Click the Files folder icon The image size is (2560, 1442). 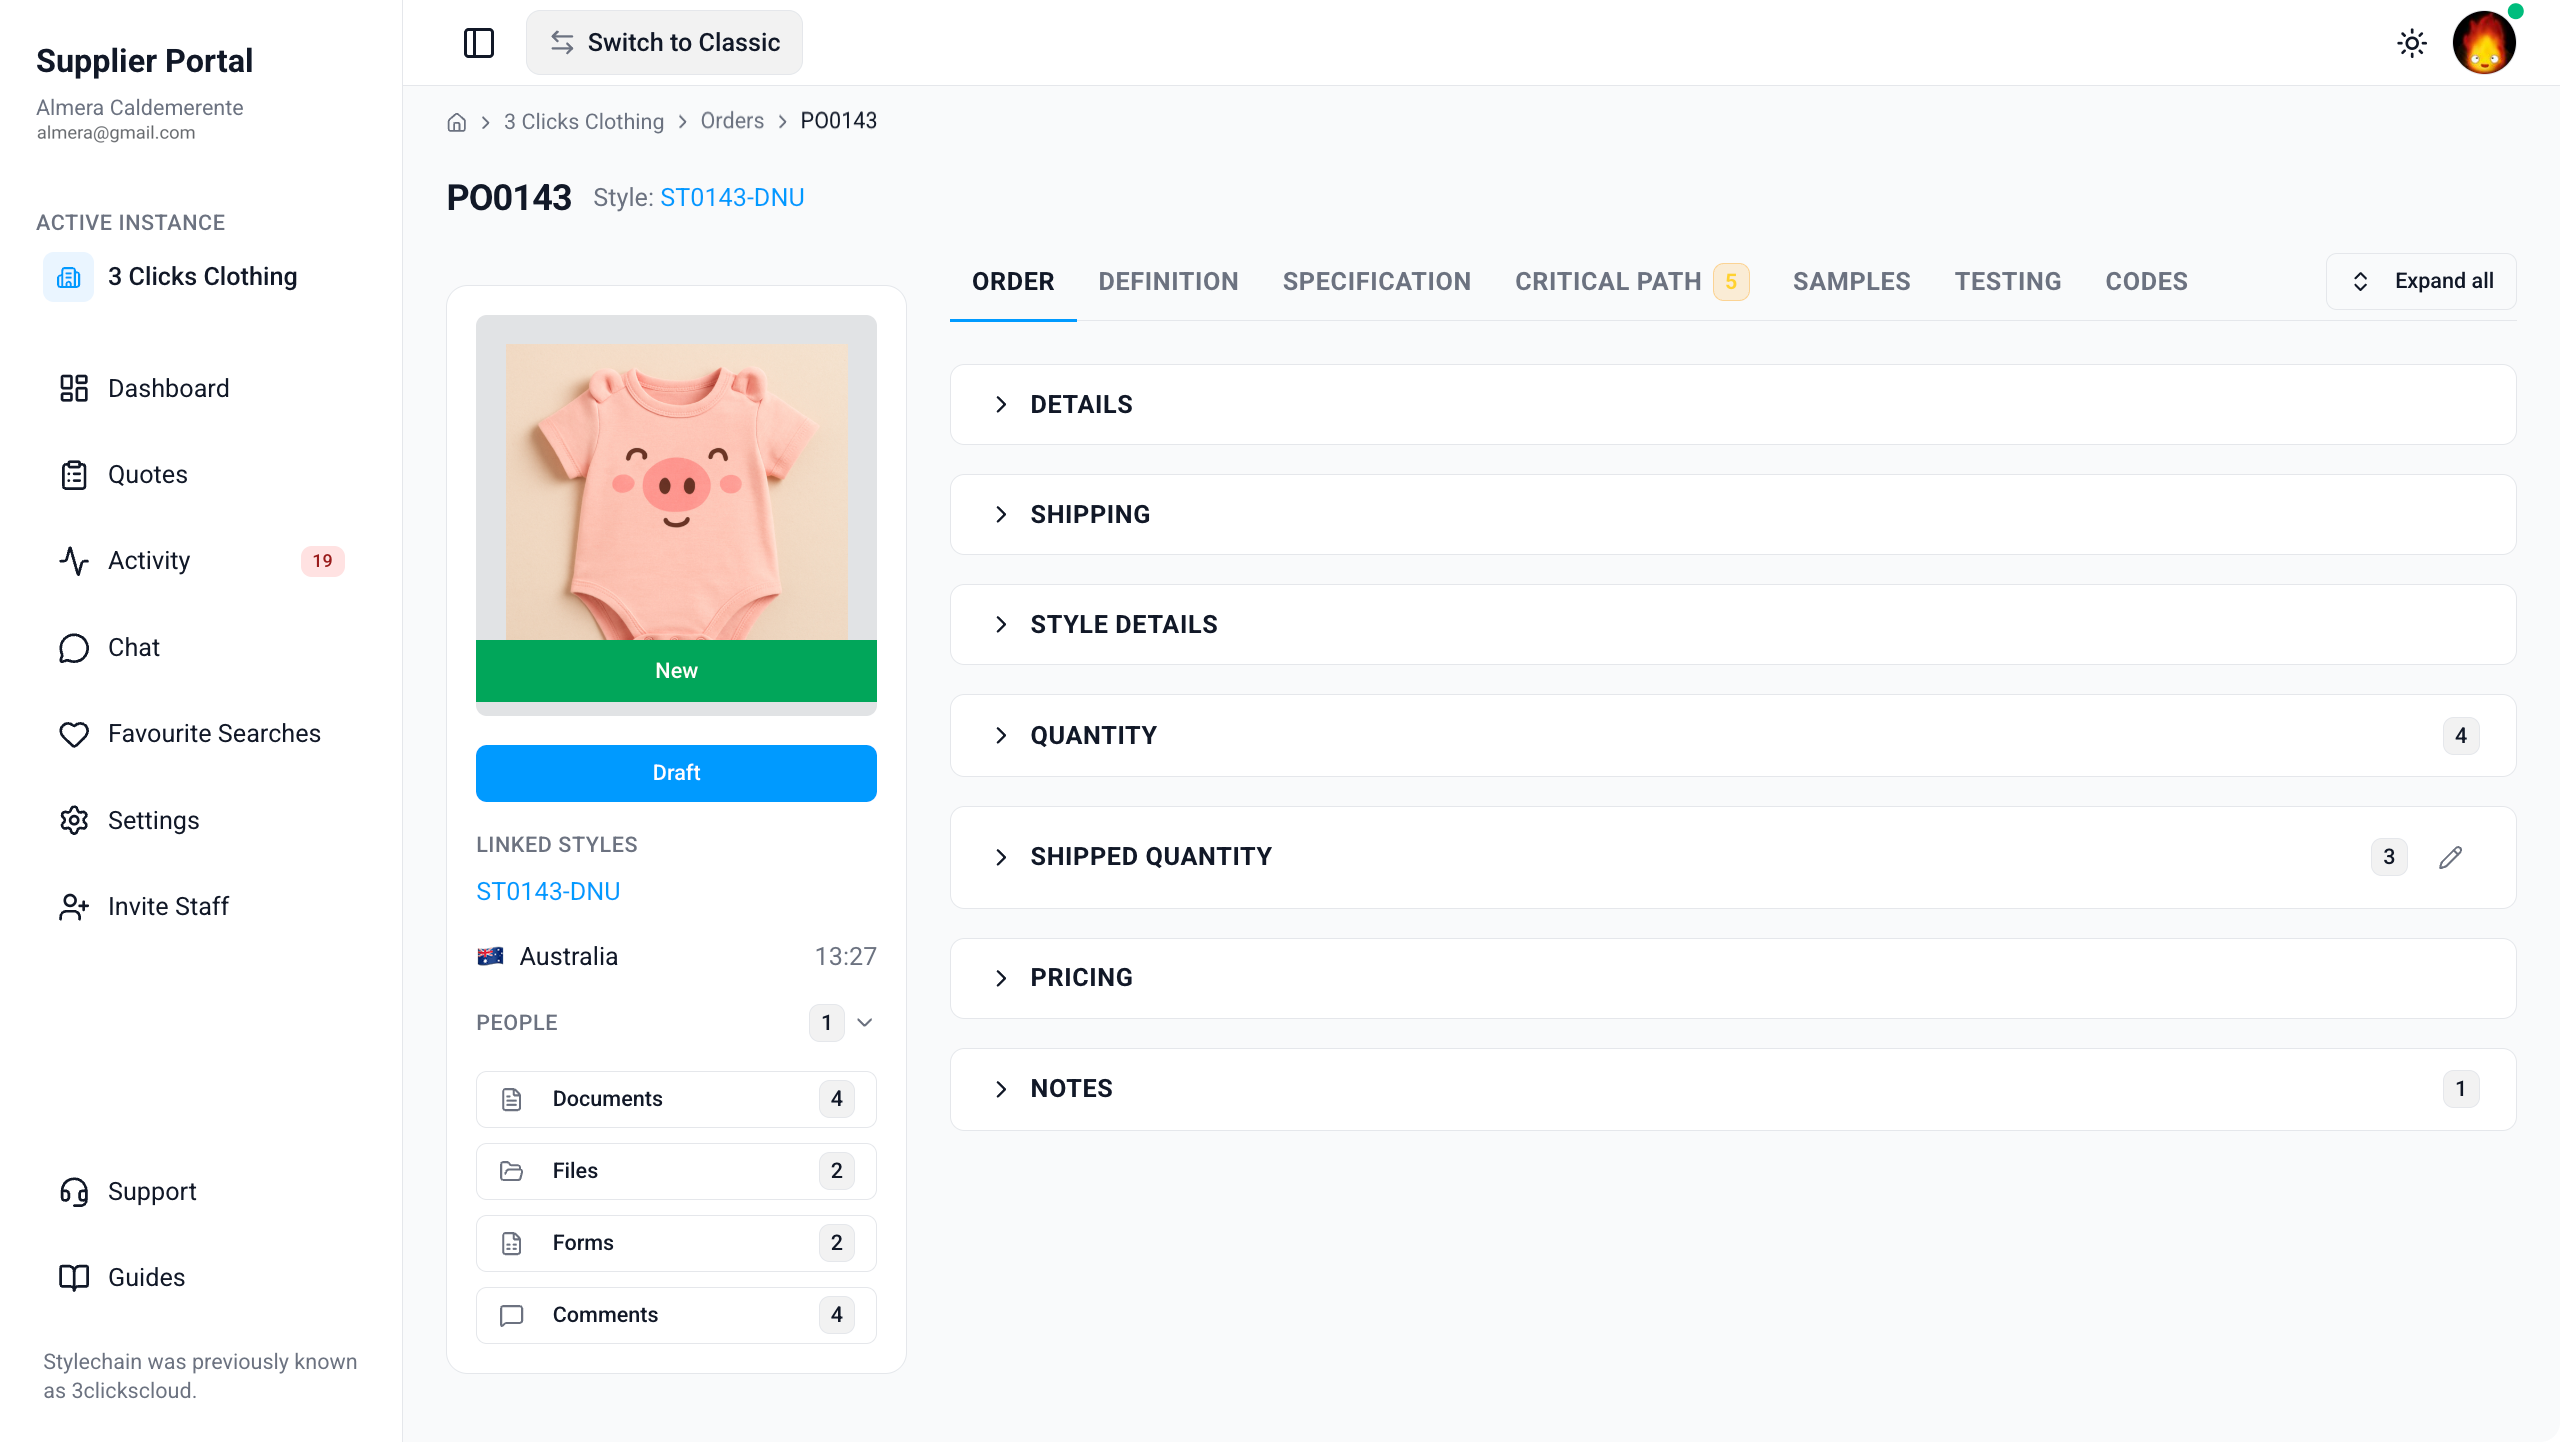(512, 1171)
